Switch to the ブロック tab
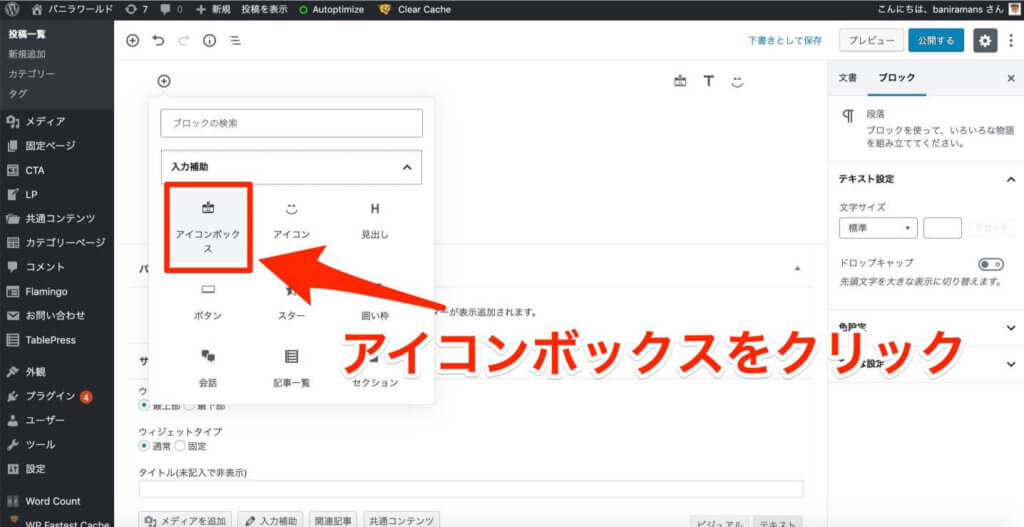This screenshot has width=1024, height=527. tap(897, 78)
